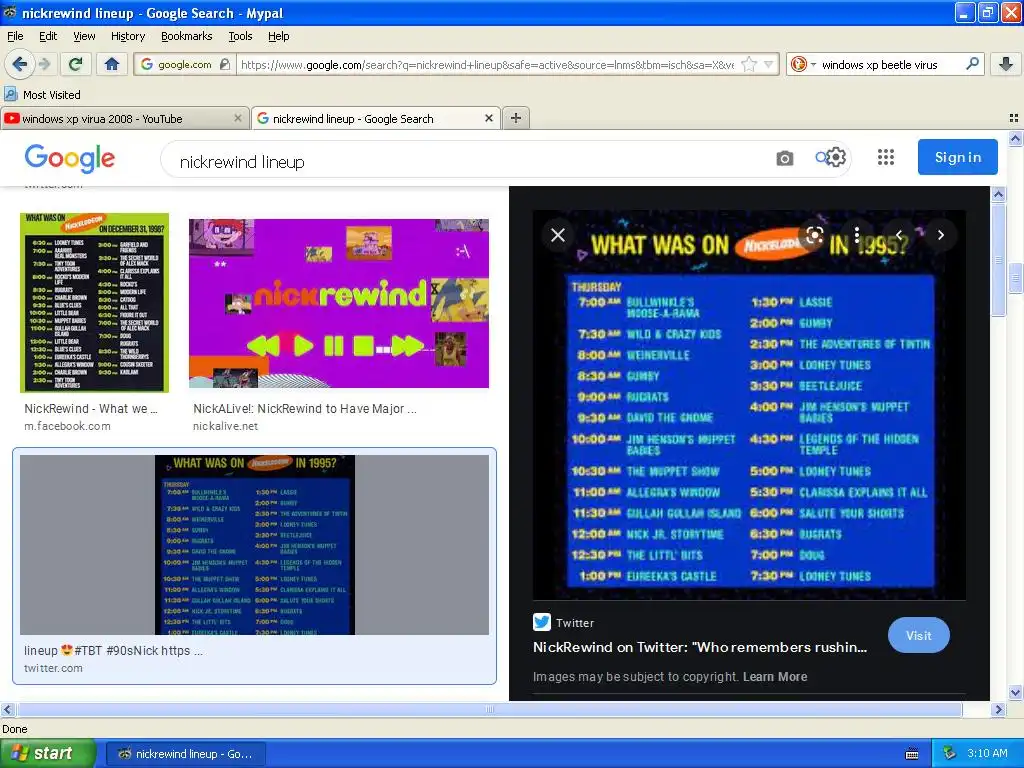Open the Google apps grid icon
Viewport: 1024px width, 768px height.
pos(886,157)
